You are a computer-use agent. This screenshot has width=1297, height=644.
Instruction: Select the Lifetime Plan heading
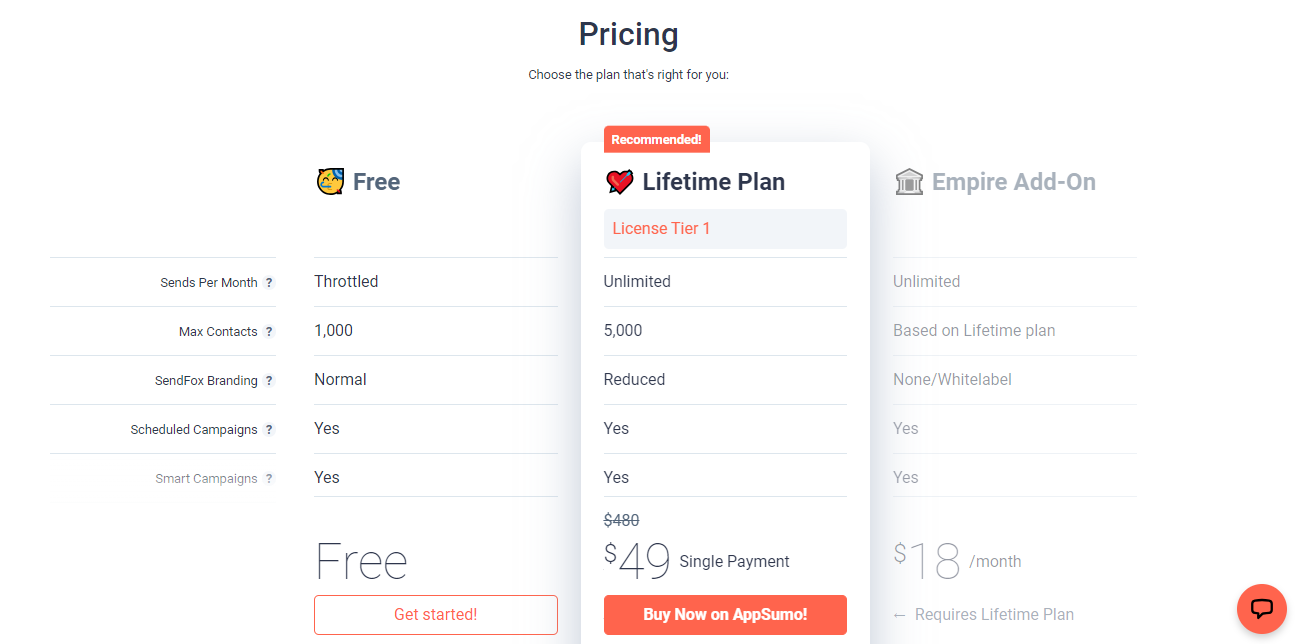coord(713,182)
